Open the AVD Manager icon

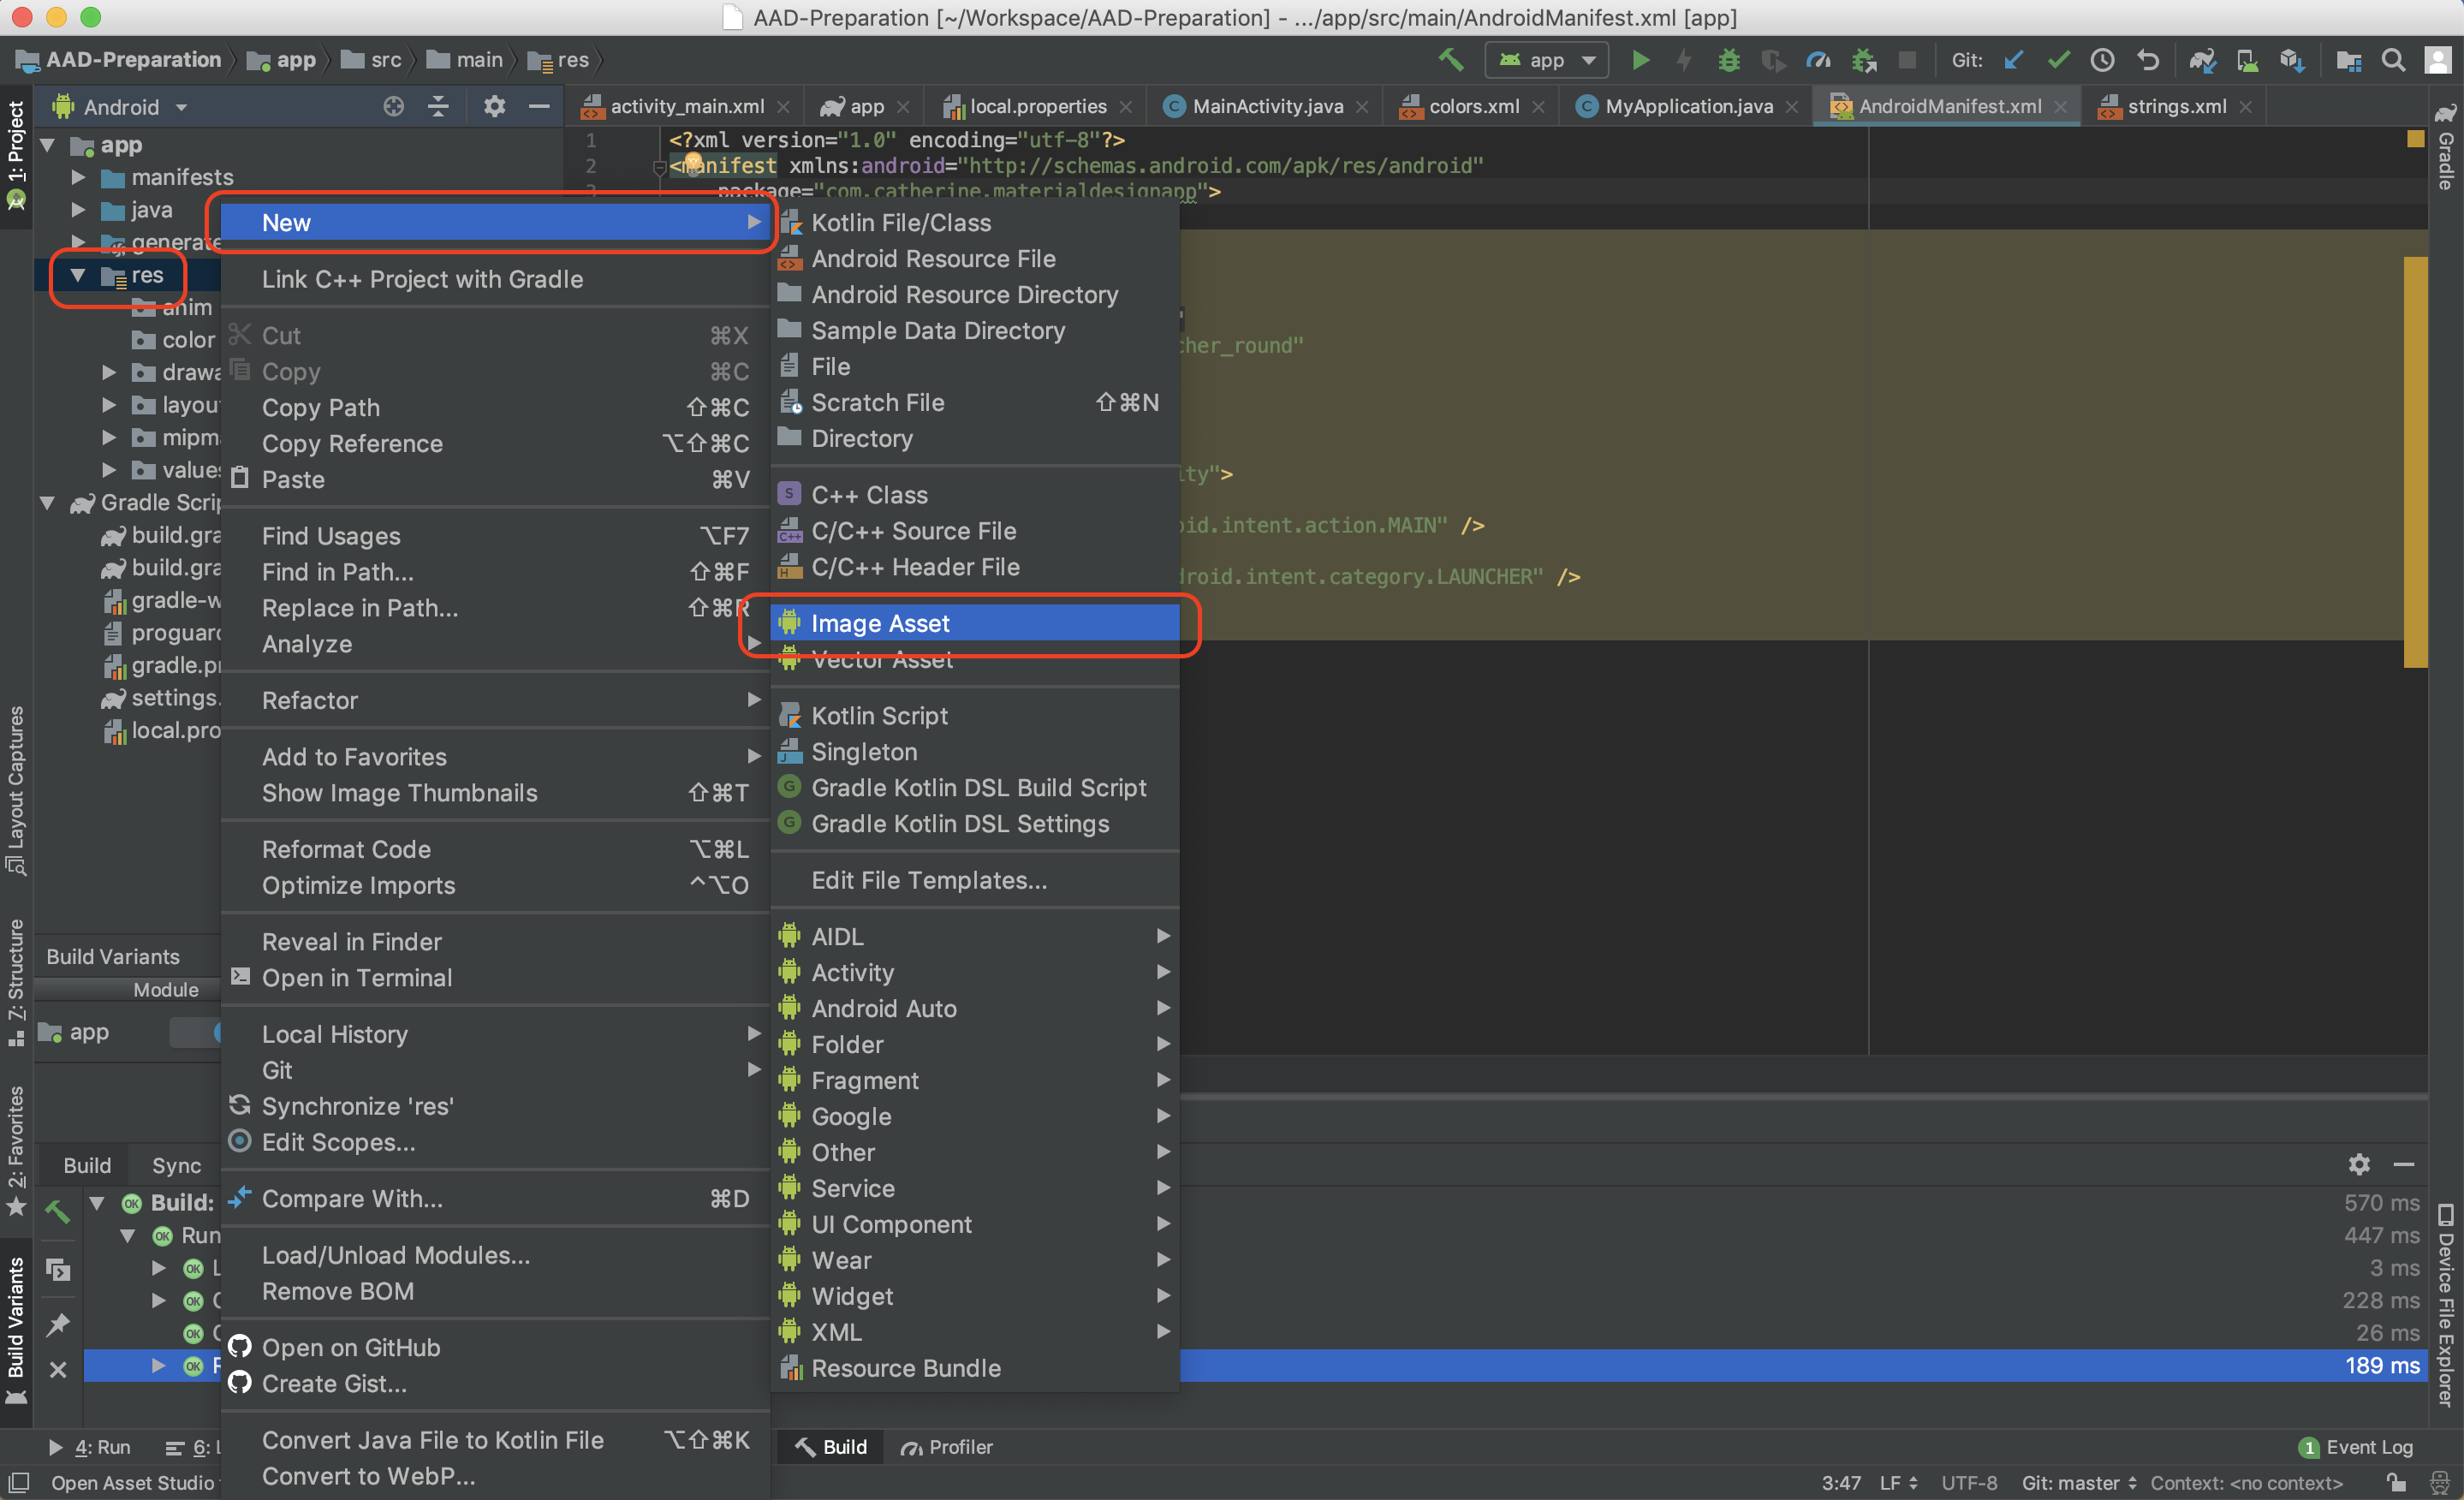coord(2247,60)
